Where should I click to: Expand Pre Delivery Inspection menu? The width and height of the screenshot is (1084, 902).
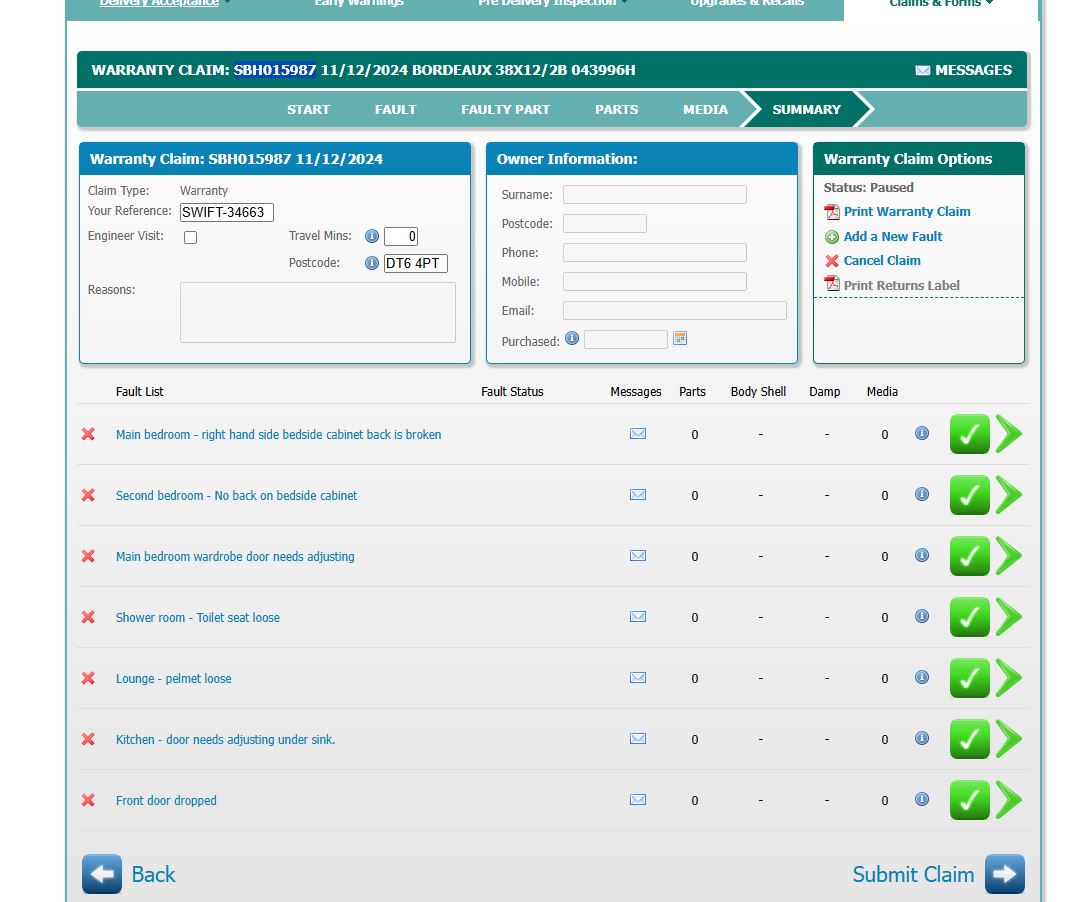click(553, 3)
